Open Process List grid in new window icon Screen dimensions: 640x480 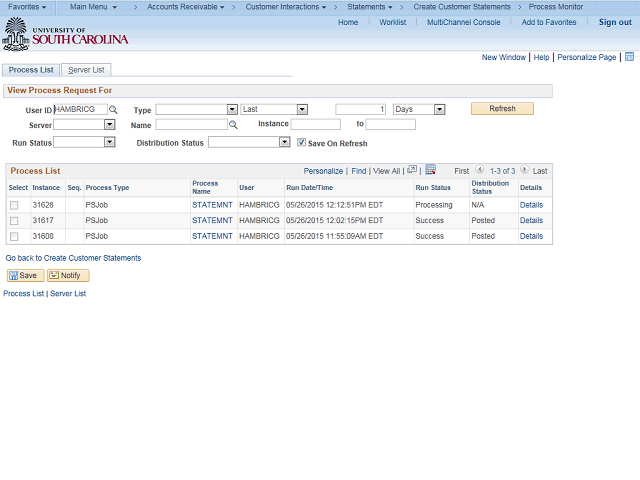pyautogui.click(x=412, y=169)
